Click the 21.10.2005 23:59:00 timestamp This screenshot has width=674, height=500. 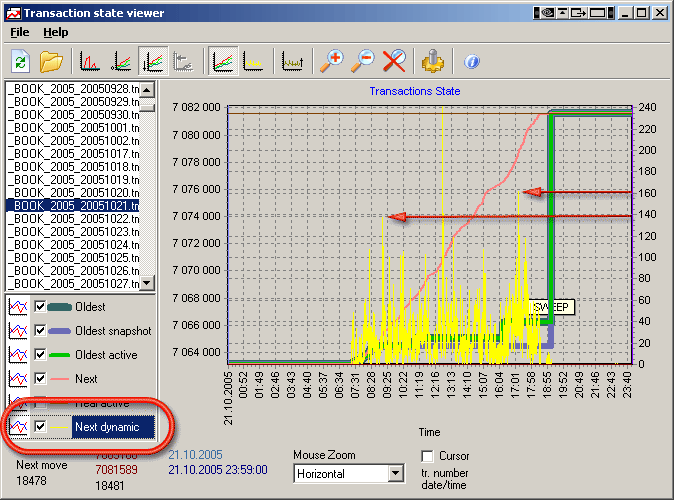[218, 470]
